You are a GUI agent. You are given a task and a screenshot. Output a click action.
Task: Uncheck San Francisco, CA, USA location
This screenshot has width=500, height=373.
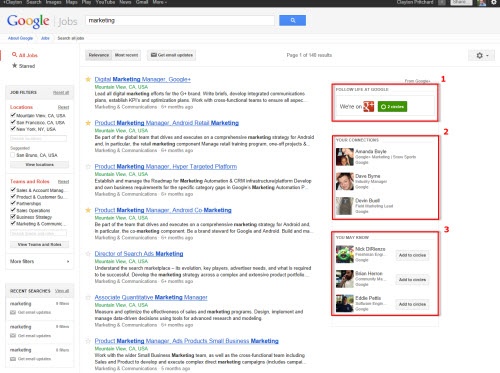point(13,122)
